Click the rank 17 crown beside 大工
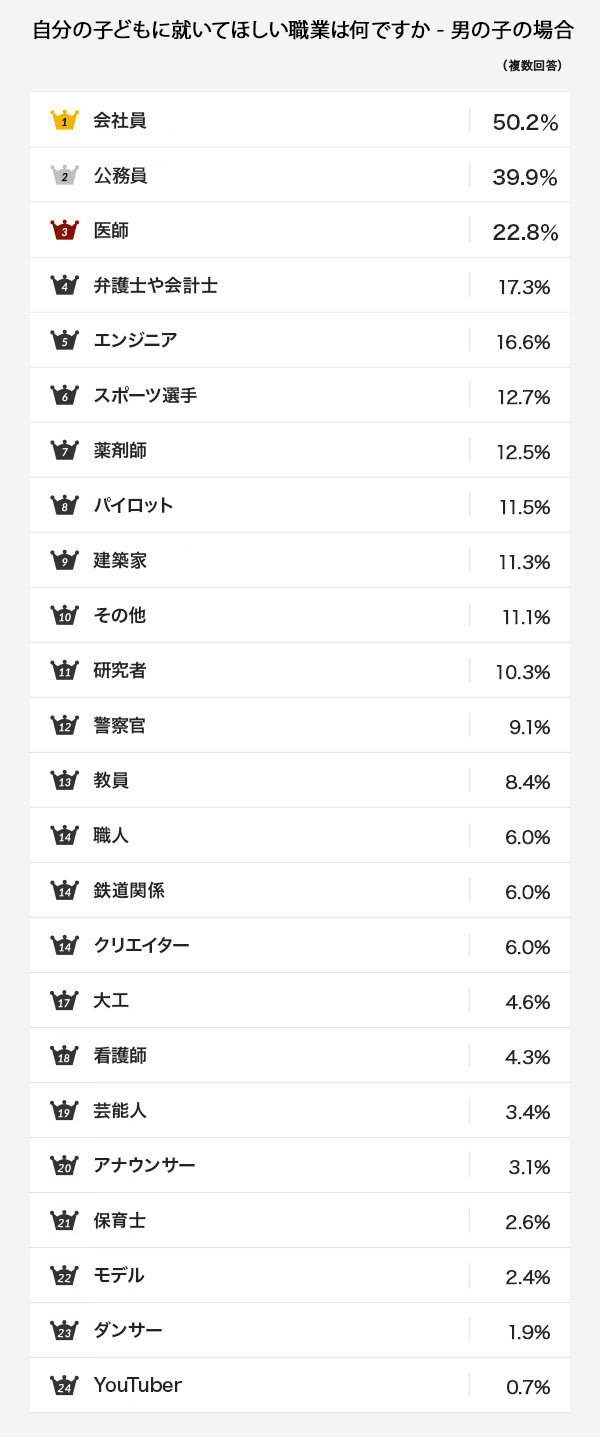Screen dimensions: 600x1437 coord(64,1000)
